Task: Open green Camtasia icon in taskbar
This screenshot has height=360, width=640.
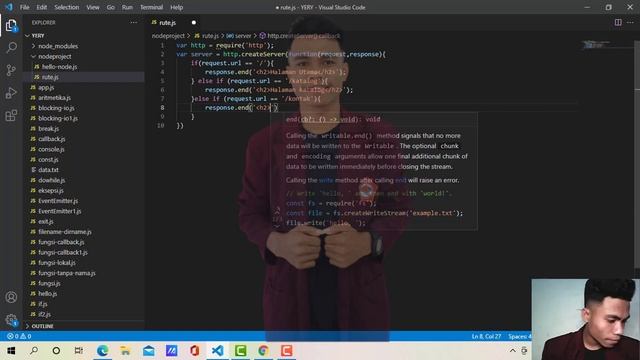Action: 240,351
